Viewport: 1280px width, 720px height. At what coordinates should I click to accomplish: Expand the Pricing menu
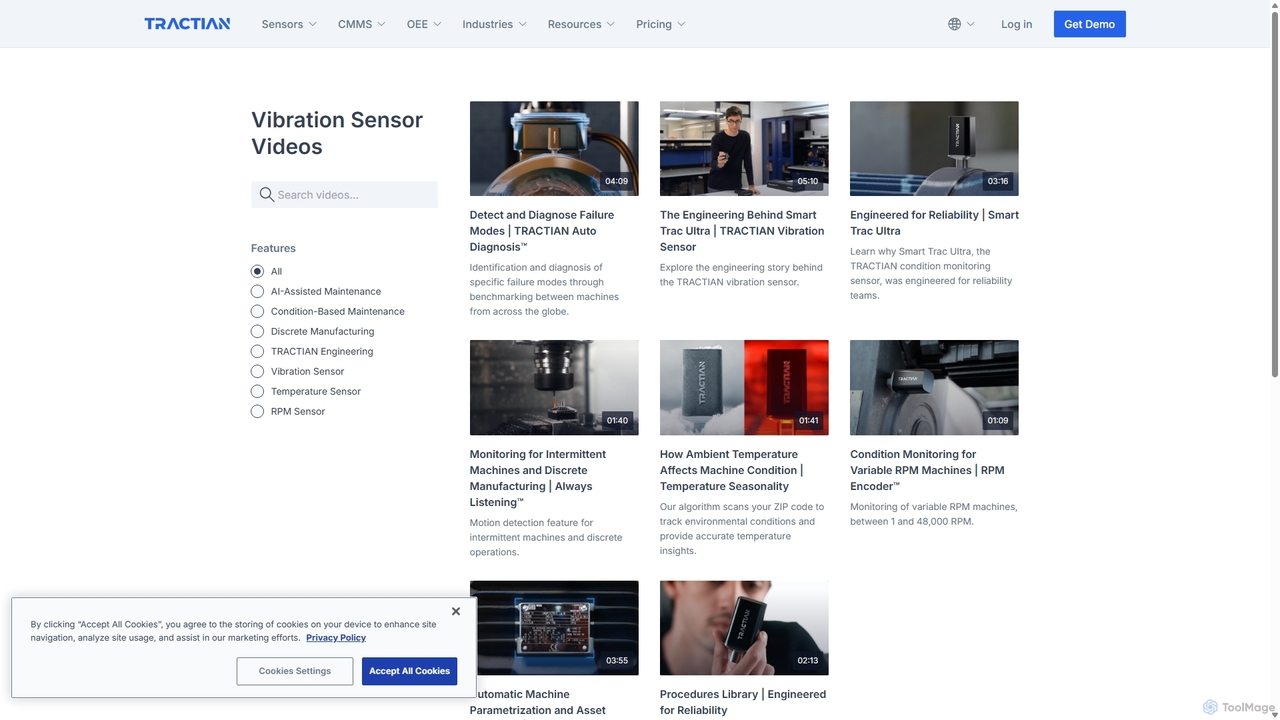pyautogui.click(x=660, y=24)
